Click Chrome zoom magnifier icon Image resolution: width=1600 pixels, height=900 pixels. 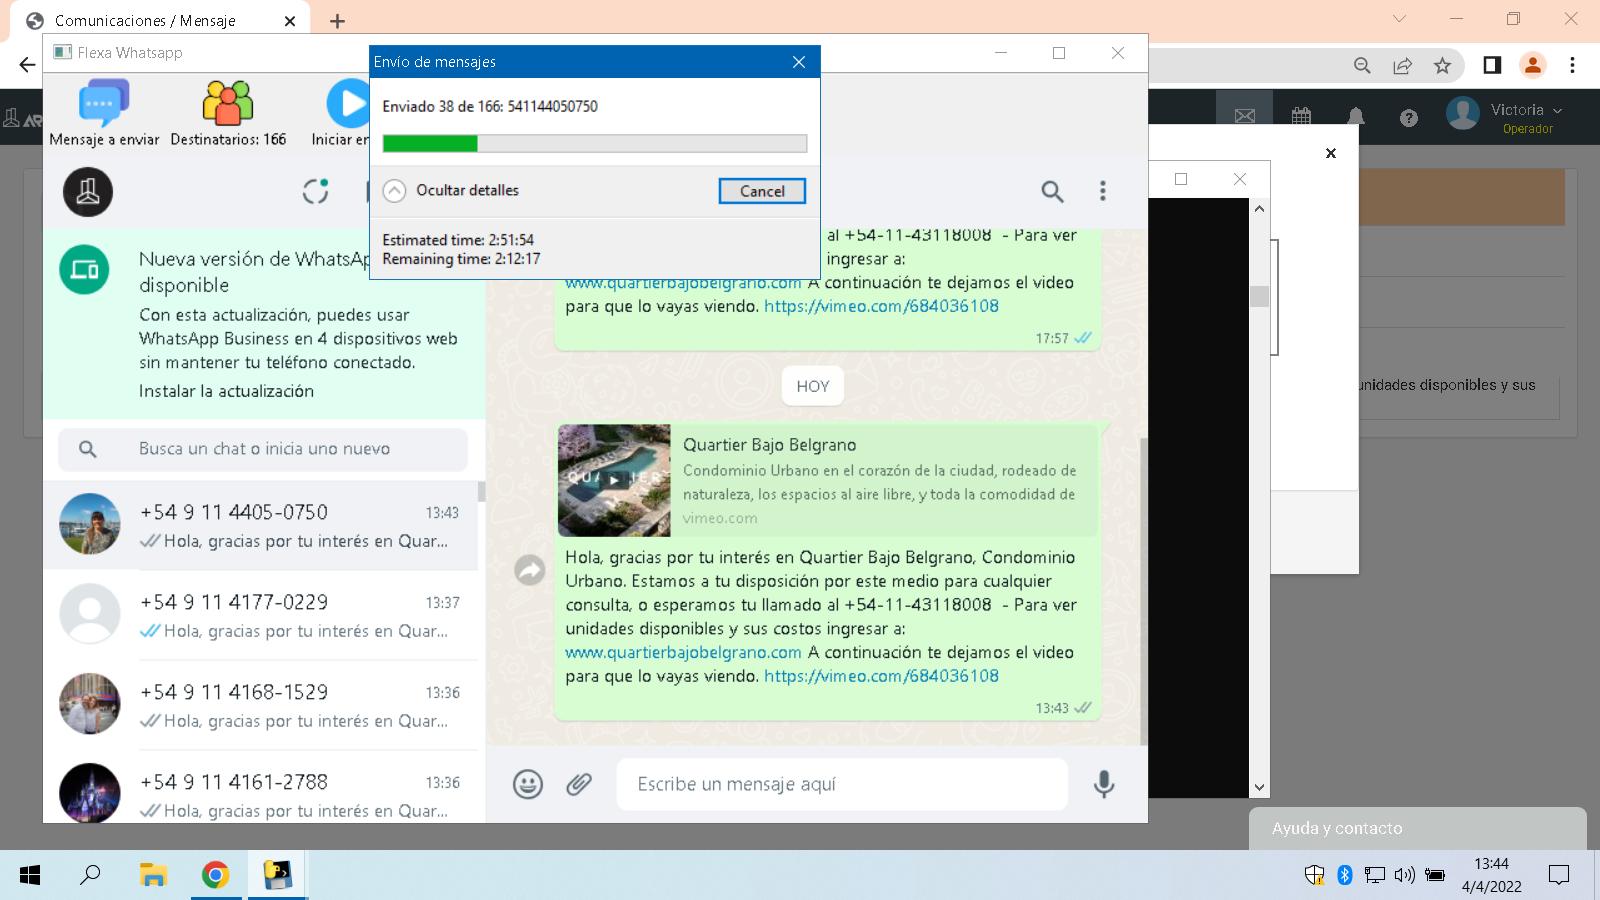click(x=1362, y=65)
